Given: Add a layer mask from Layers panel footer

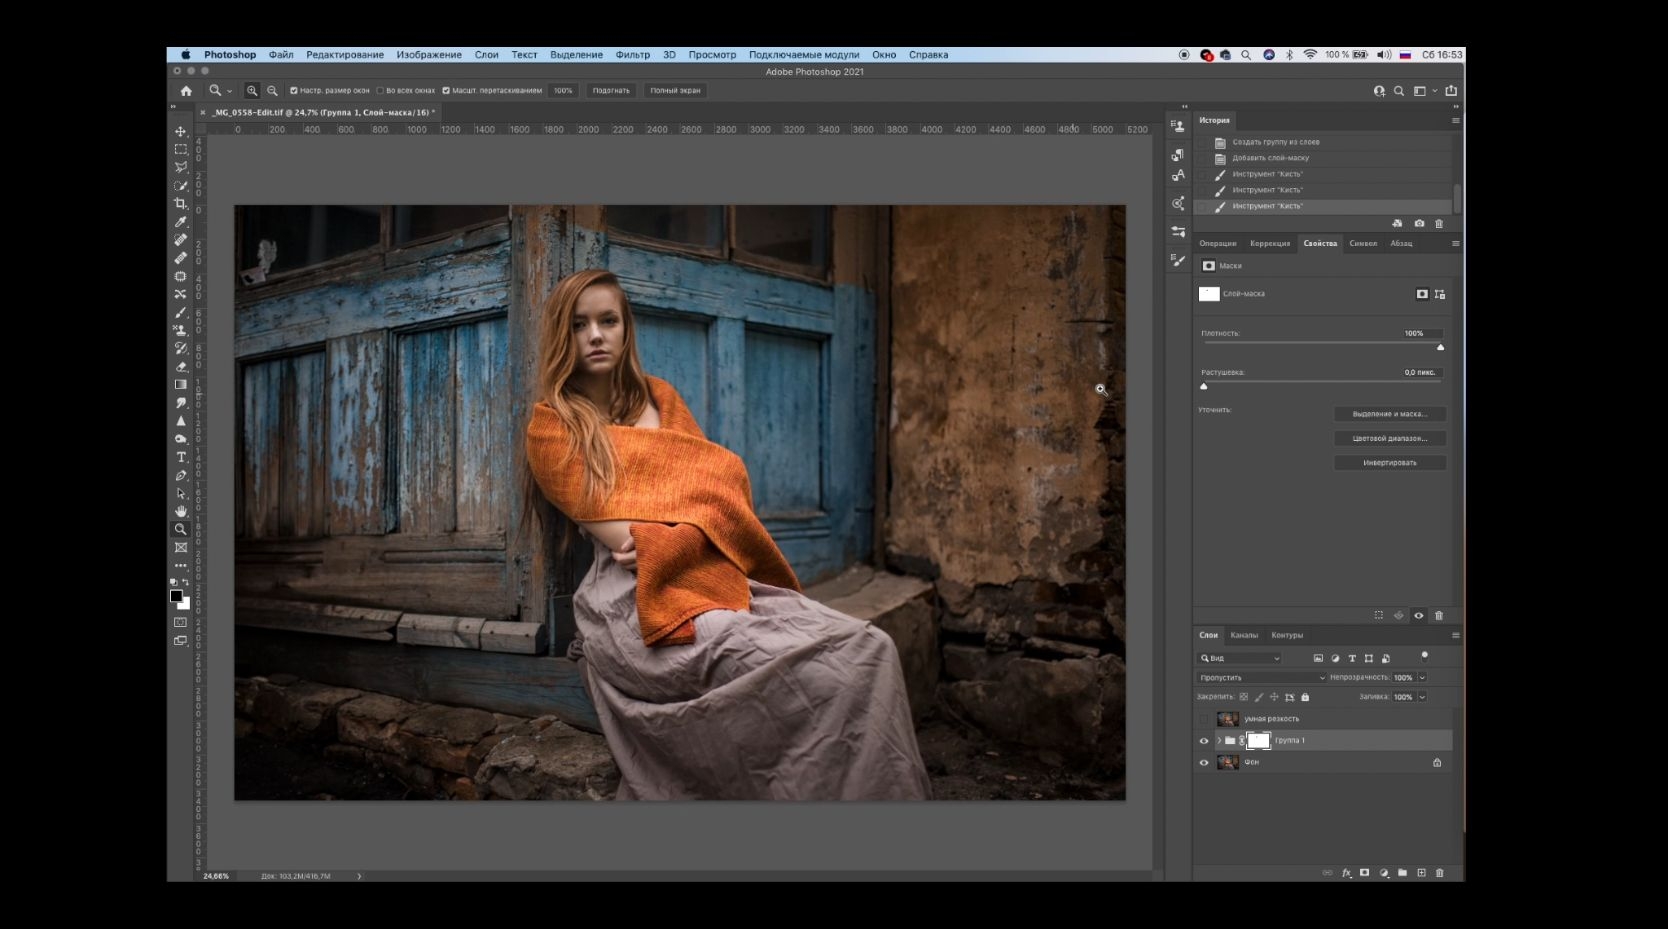Looking at the screenshot, I should click(x=1364, y=873).
